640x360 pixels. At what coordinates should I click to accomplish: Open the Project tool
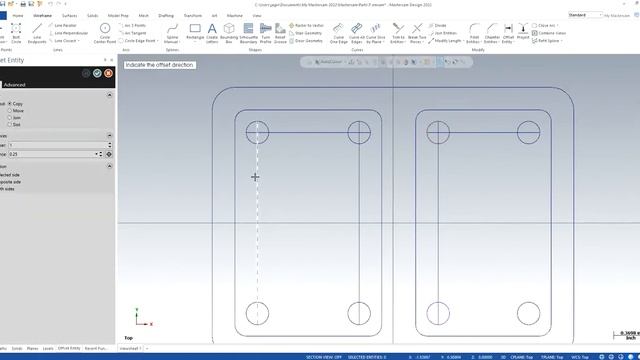pos(523,32)
